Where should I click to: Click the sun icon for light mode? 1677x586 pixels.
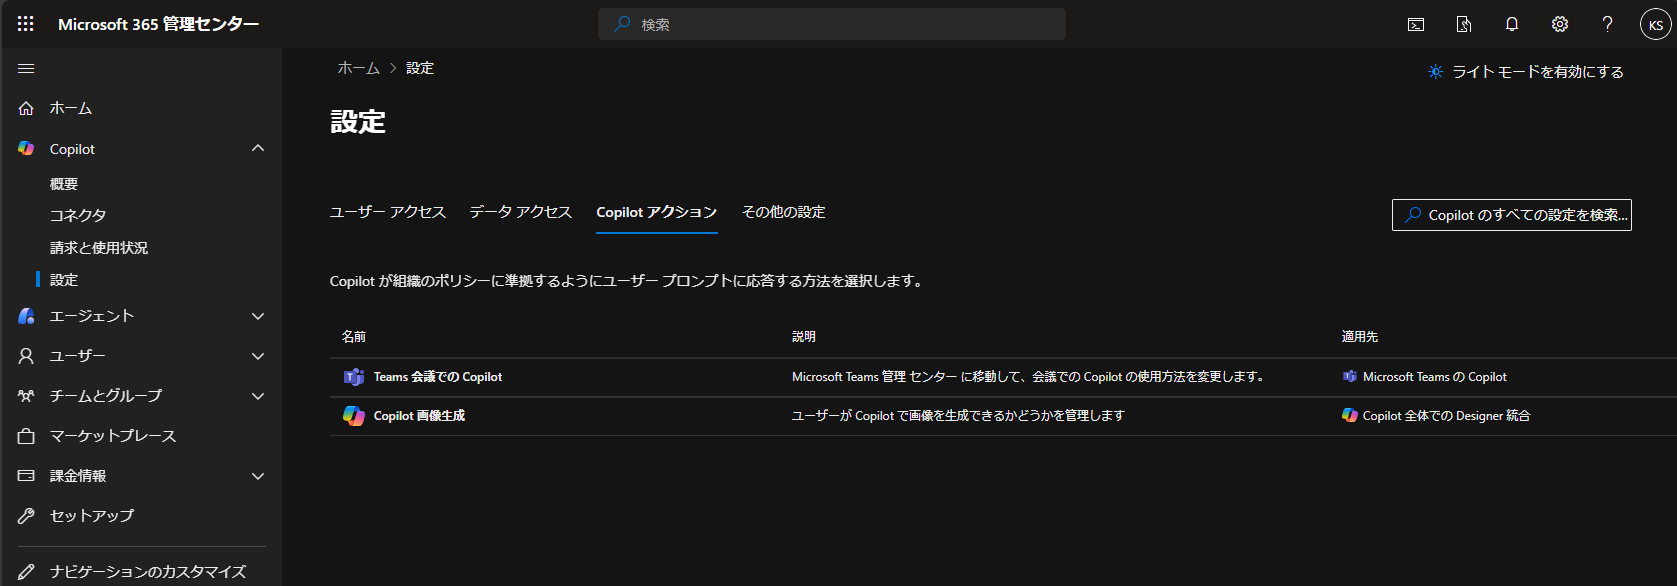[x=1436, y=72]
